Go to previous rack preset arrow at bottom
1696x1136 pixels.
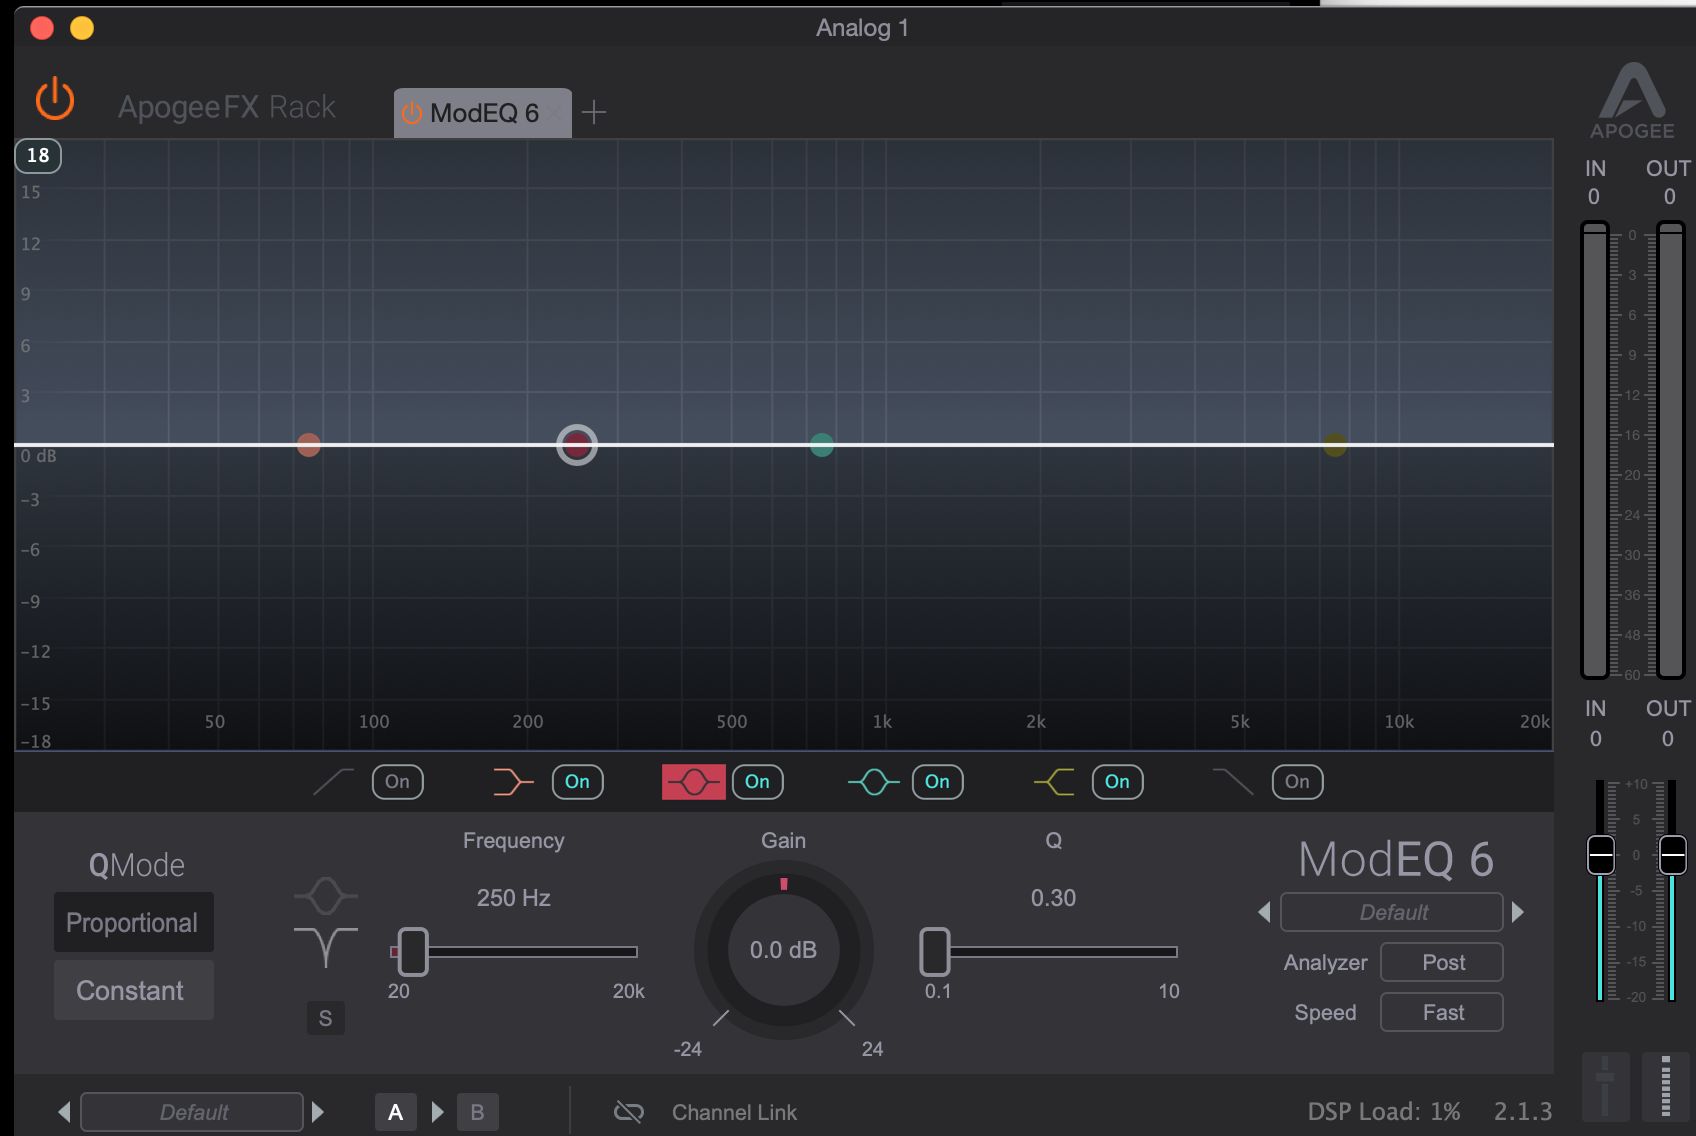click(64, 1112)
